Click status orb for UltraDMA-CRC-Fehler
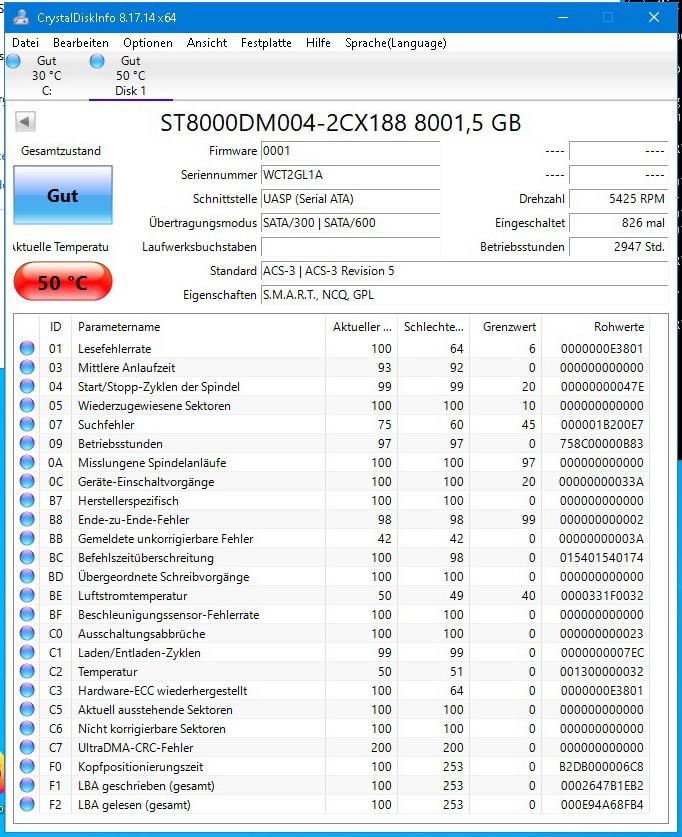The width and height of the screenshot is (682, 837). (27, 747)
